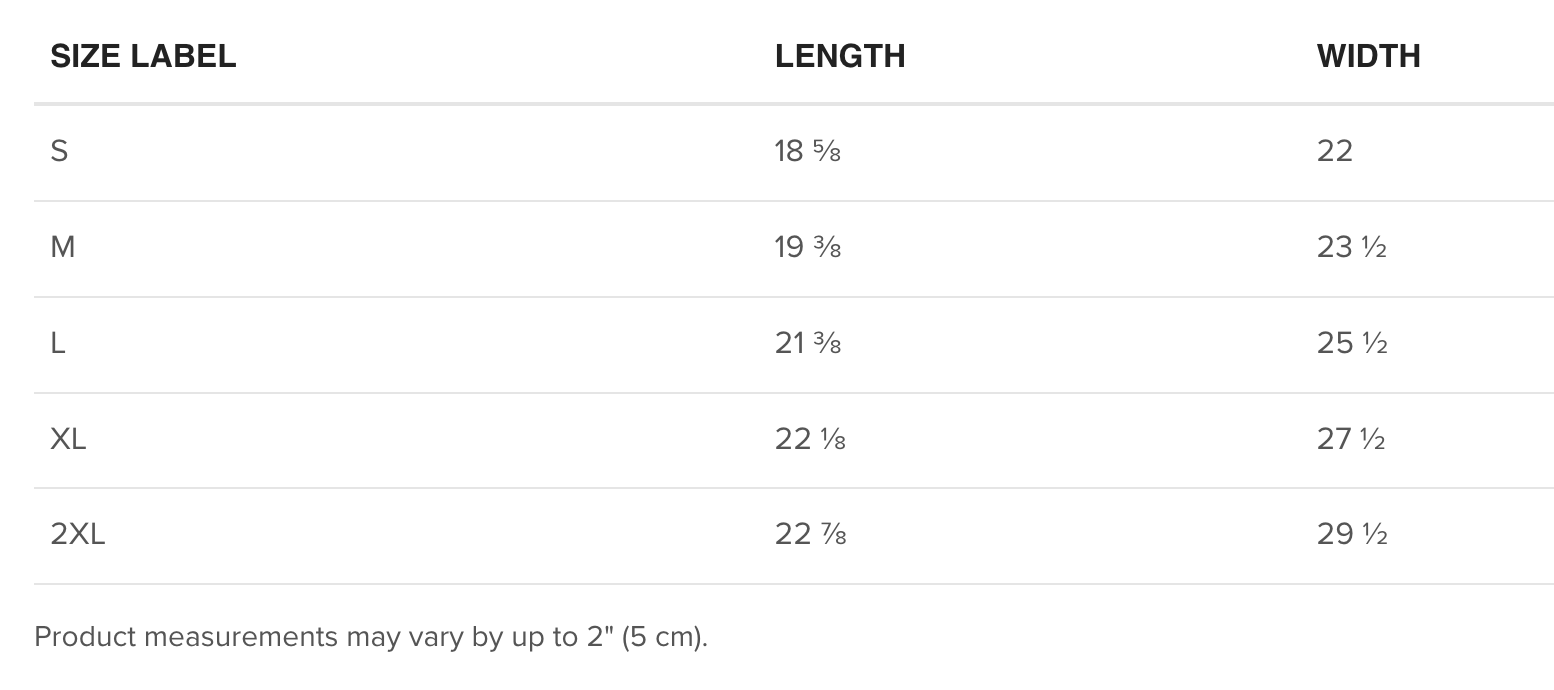
Task: Select the S size label cell
Action: pyautogui.click(x=59, y=151)
